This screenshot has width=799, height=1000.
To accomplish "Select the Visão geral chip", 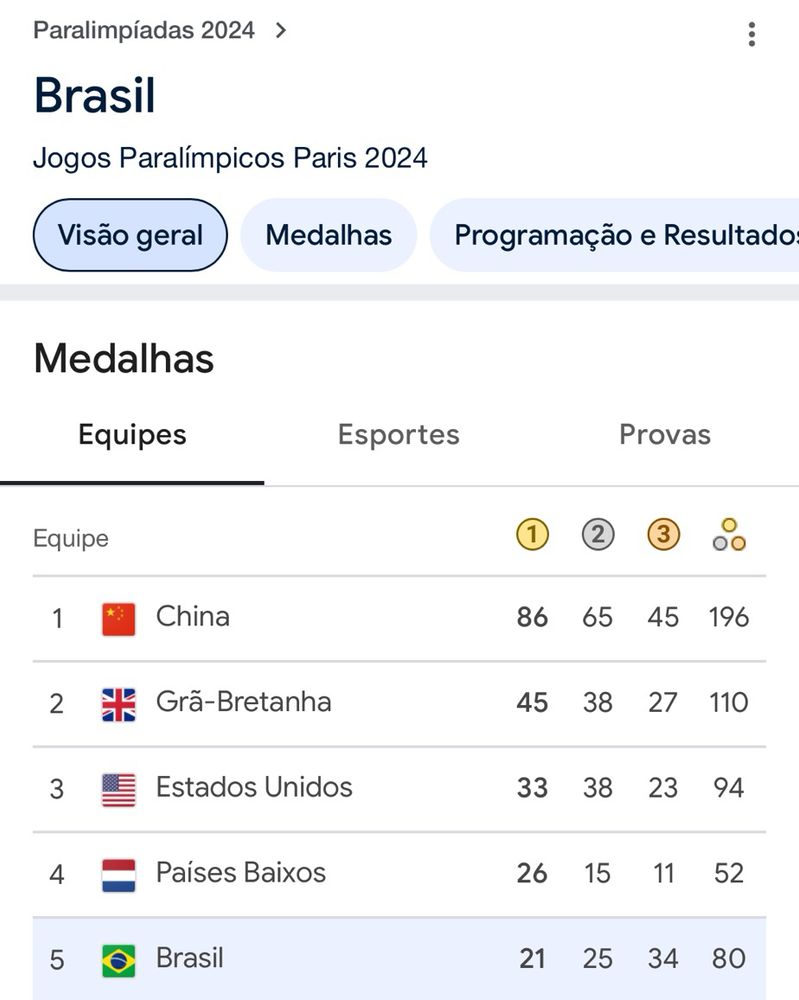I will click(x=130, y=236).
